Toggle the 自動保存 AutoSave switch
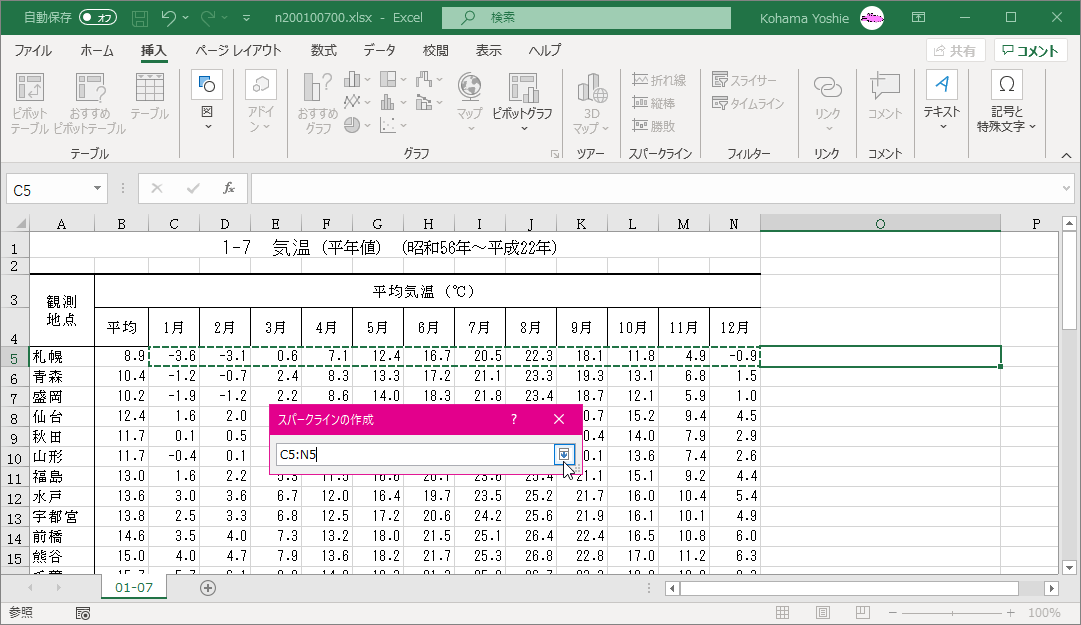1081x625 pixels. pyautogui.click(x=98, y=18)
